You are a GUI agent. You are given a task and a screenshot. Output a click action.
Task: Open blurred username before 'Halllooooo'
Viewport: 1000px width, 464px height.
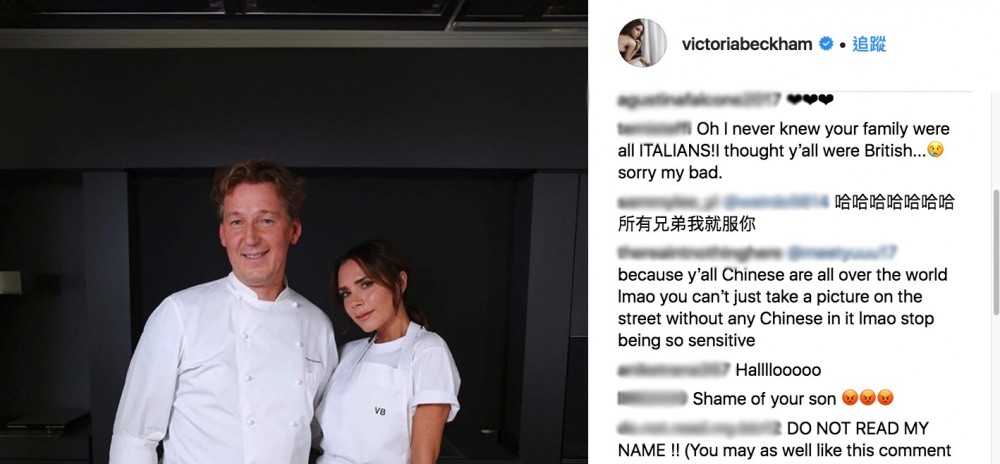674,370
